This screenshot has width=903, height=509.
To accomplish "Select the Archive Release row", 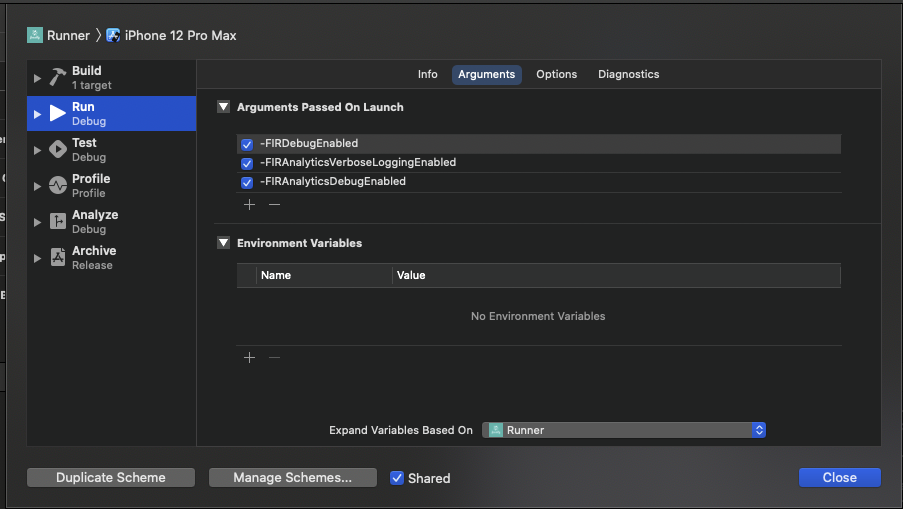I will coord(112,258).
